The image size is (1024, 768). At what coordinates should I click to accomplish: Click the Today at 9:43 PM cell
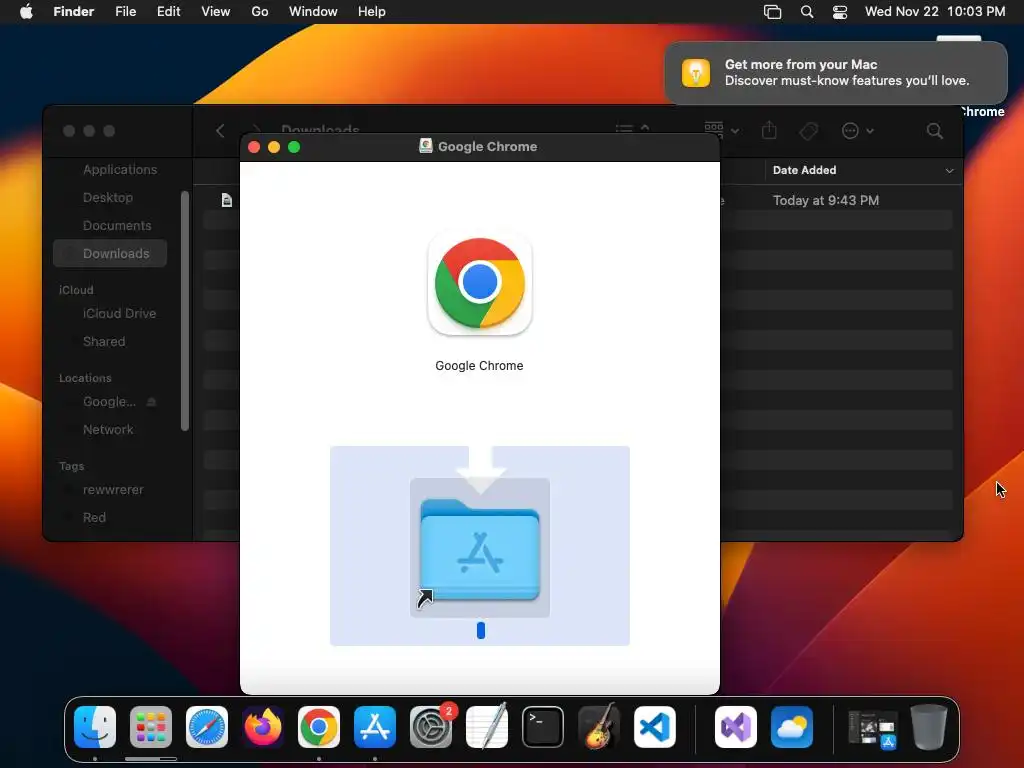coord(825,200)
